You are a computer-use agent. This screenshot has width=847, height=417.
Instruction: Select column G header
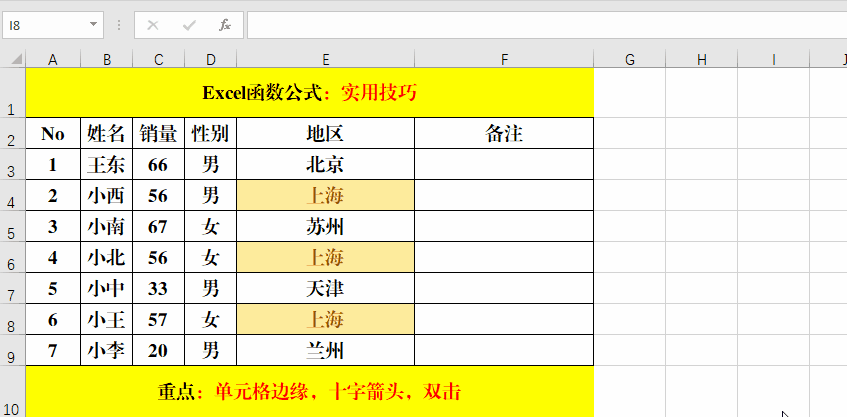click(629, 59)
